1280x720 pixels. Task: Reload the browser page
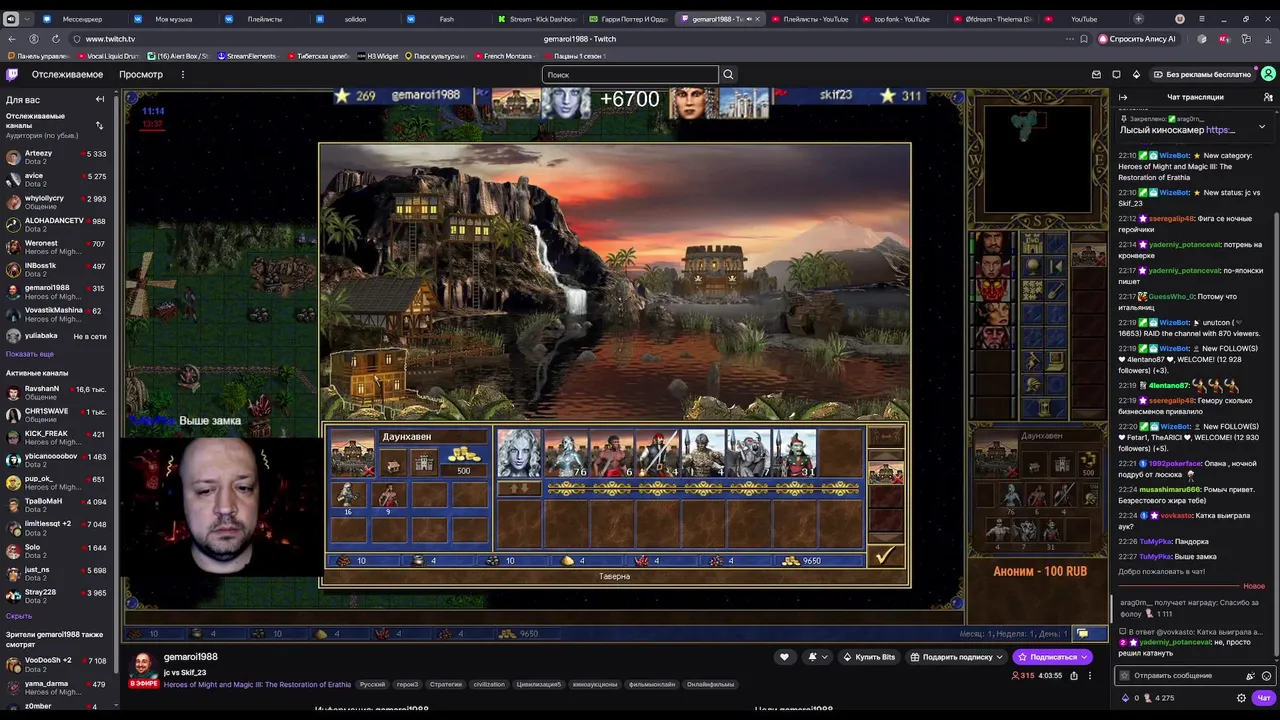tap(56, 39)
